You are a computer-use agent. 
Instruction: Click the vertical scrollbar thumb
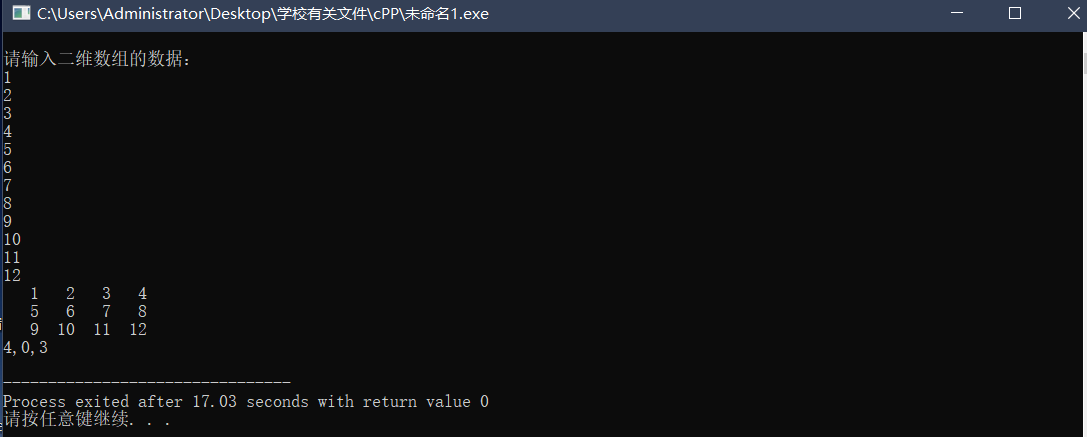pos(1083,64)
